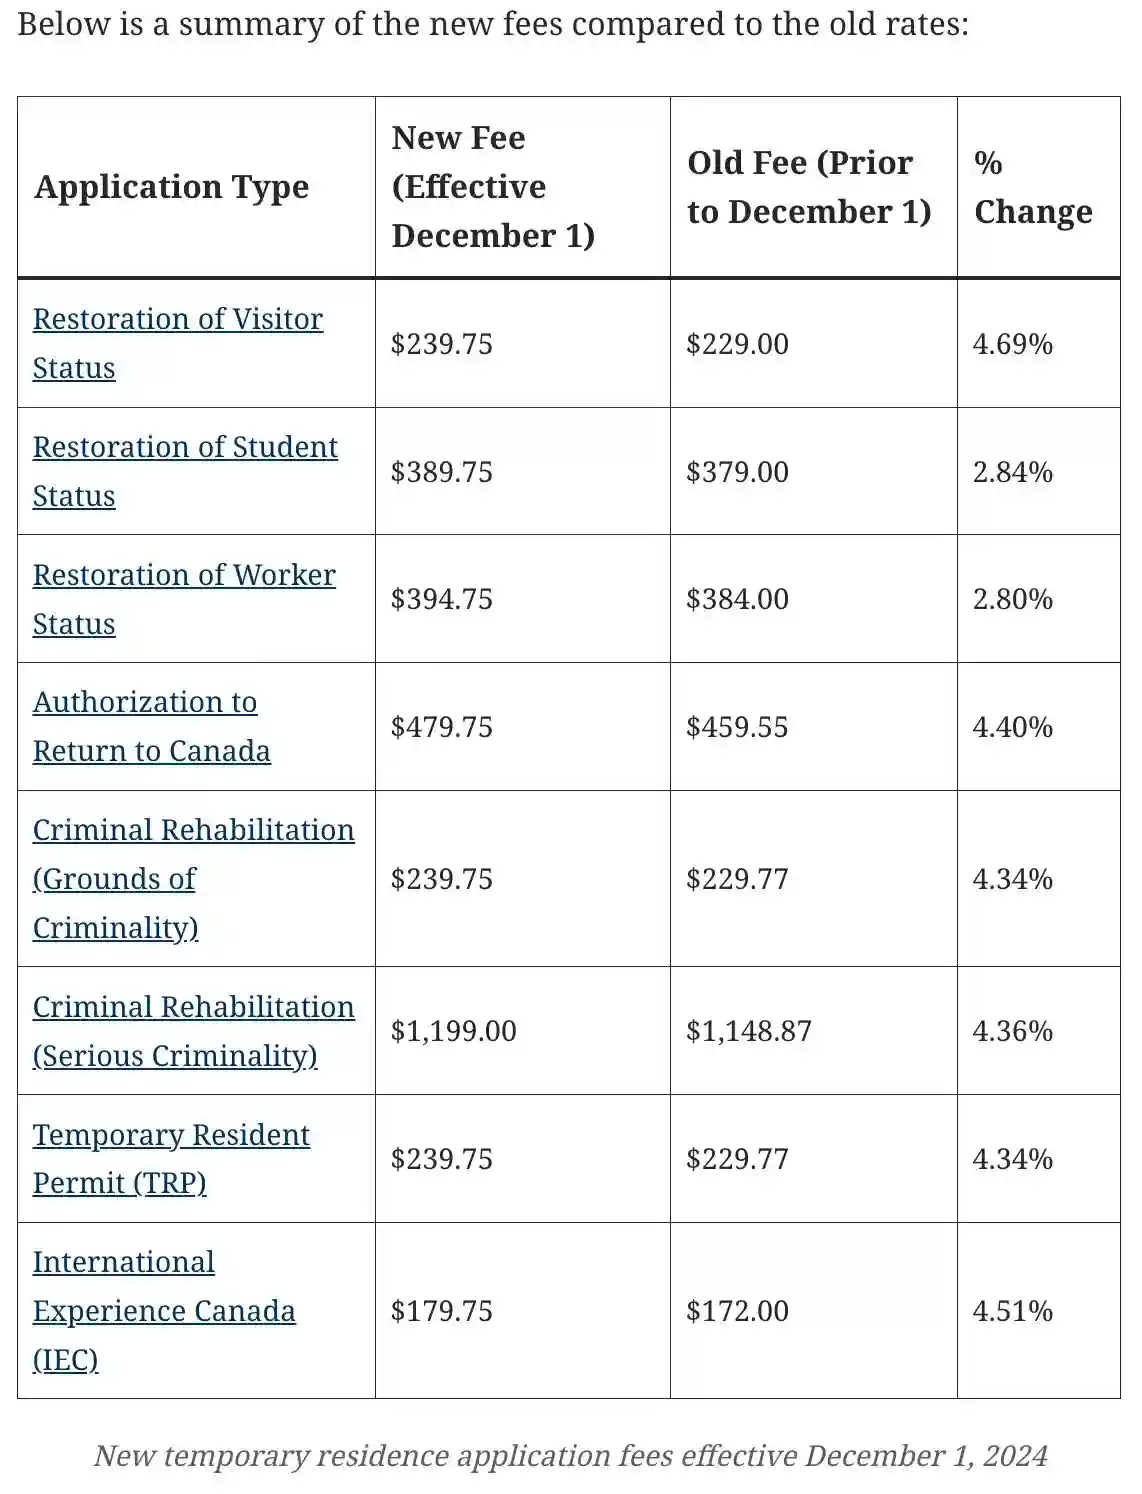The width and height of the screenshot is (1142, 1494).
Task: Open the Restoration of Student Status link
Action: click(185, 448)
